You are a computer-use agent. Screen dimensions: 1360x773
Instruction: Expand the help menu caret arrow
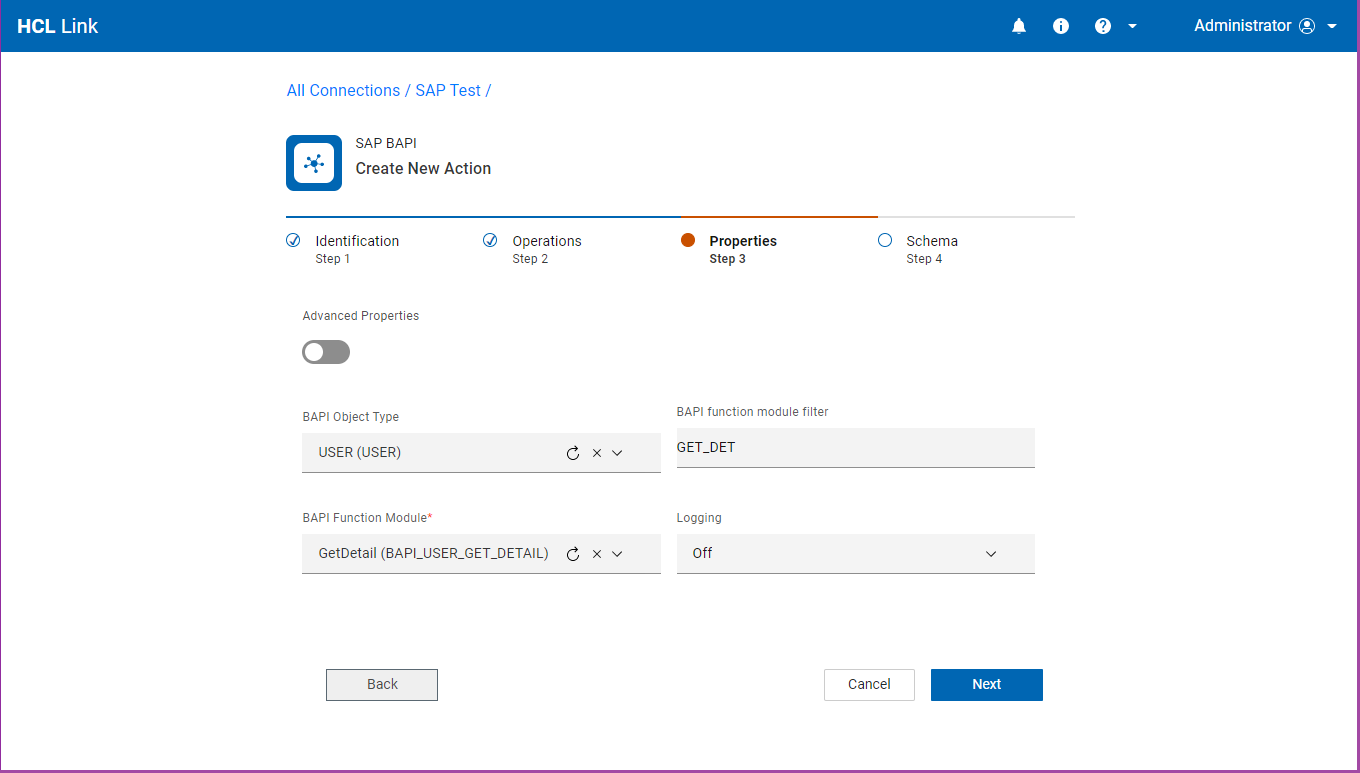(x=1132, y=26)
